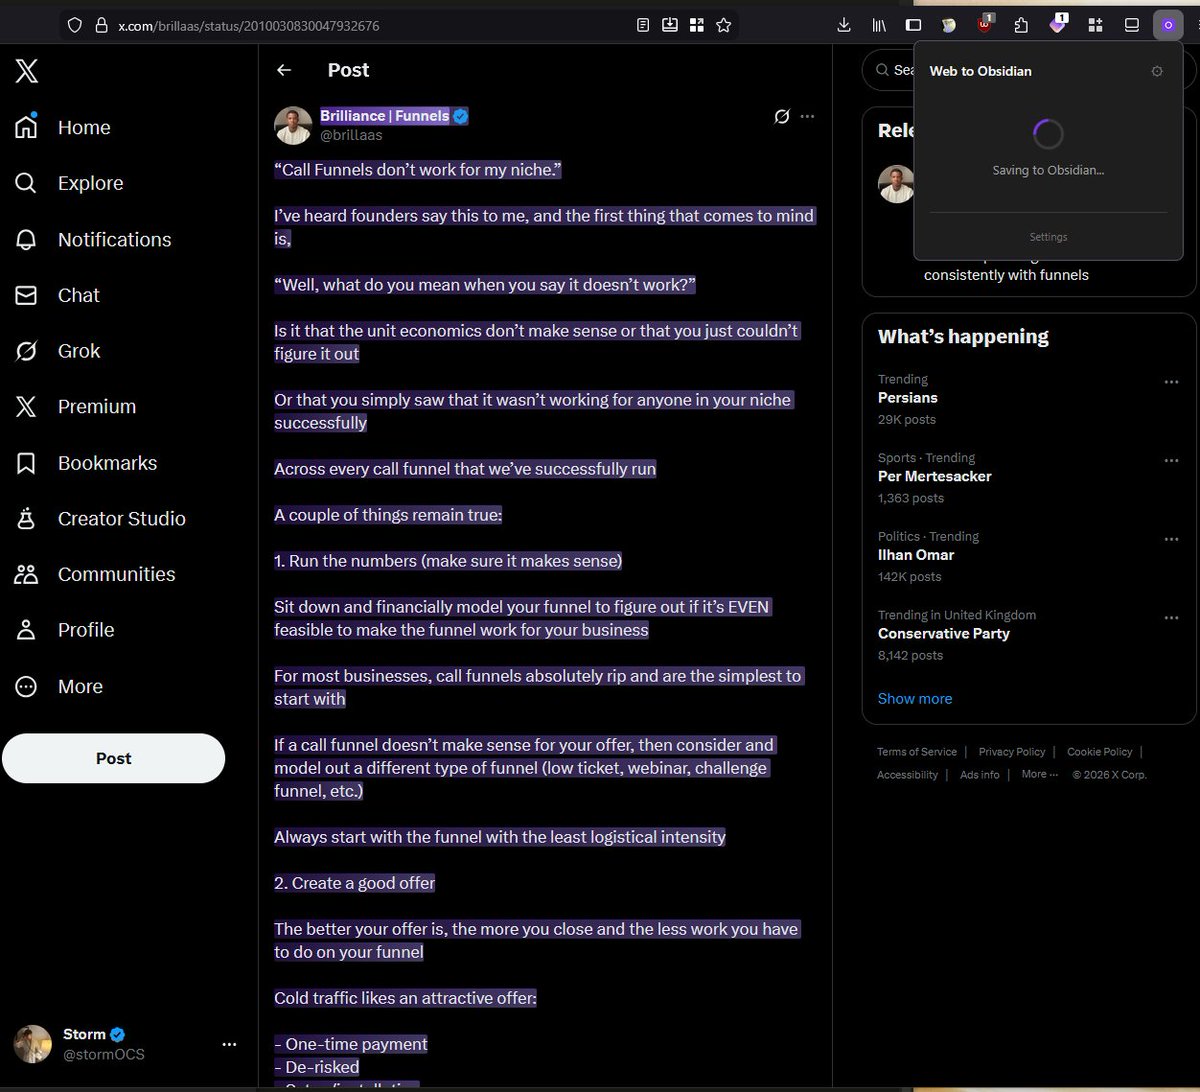Open browser Downloads arrow icon

tap(843, 25)
